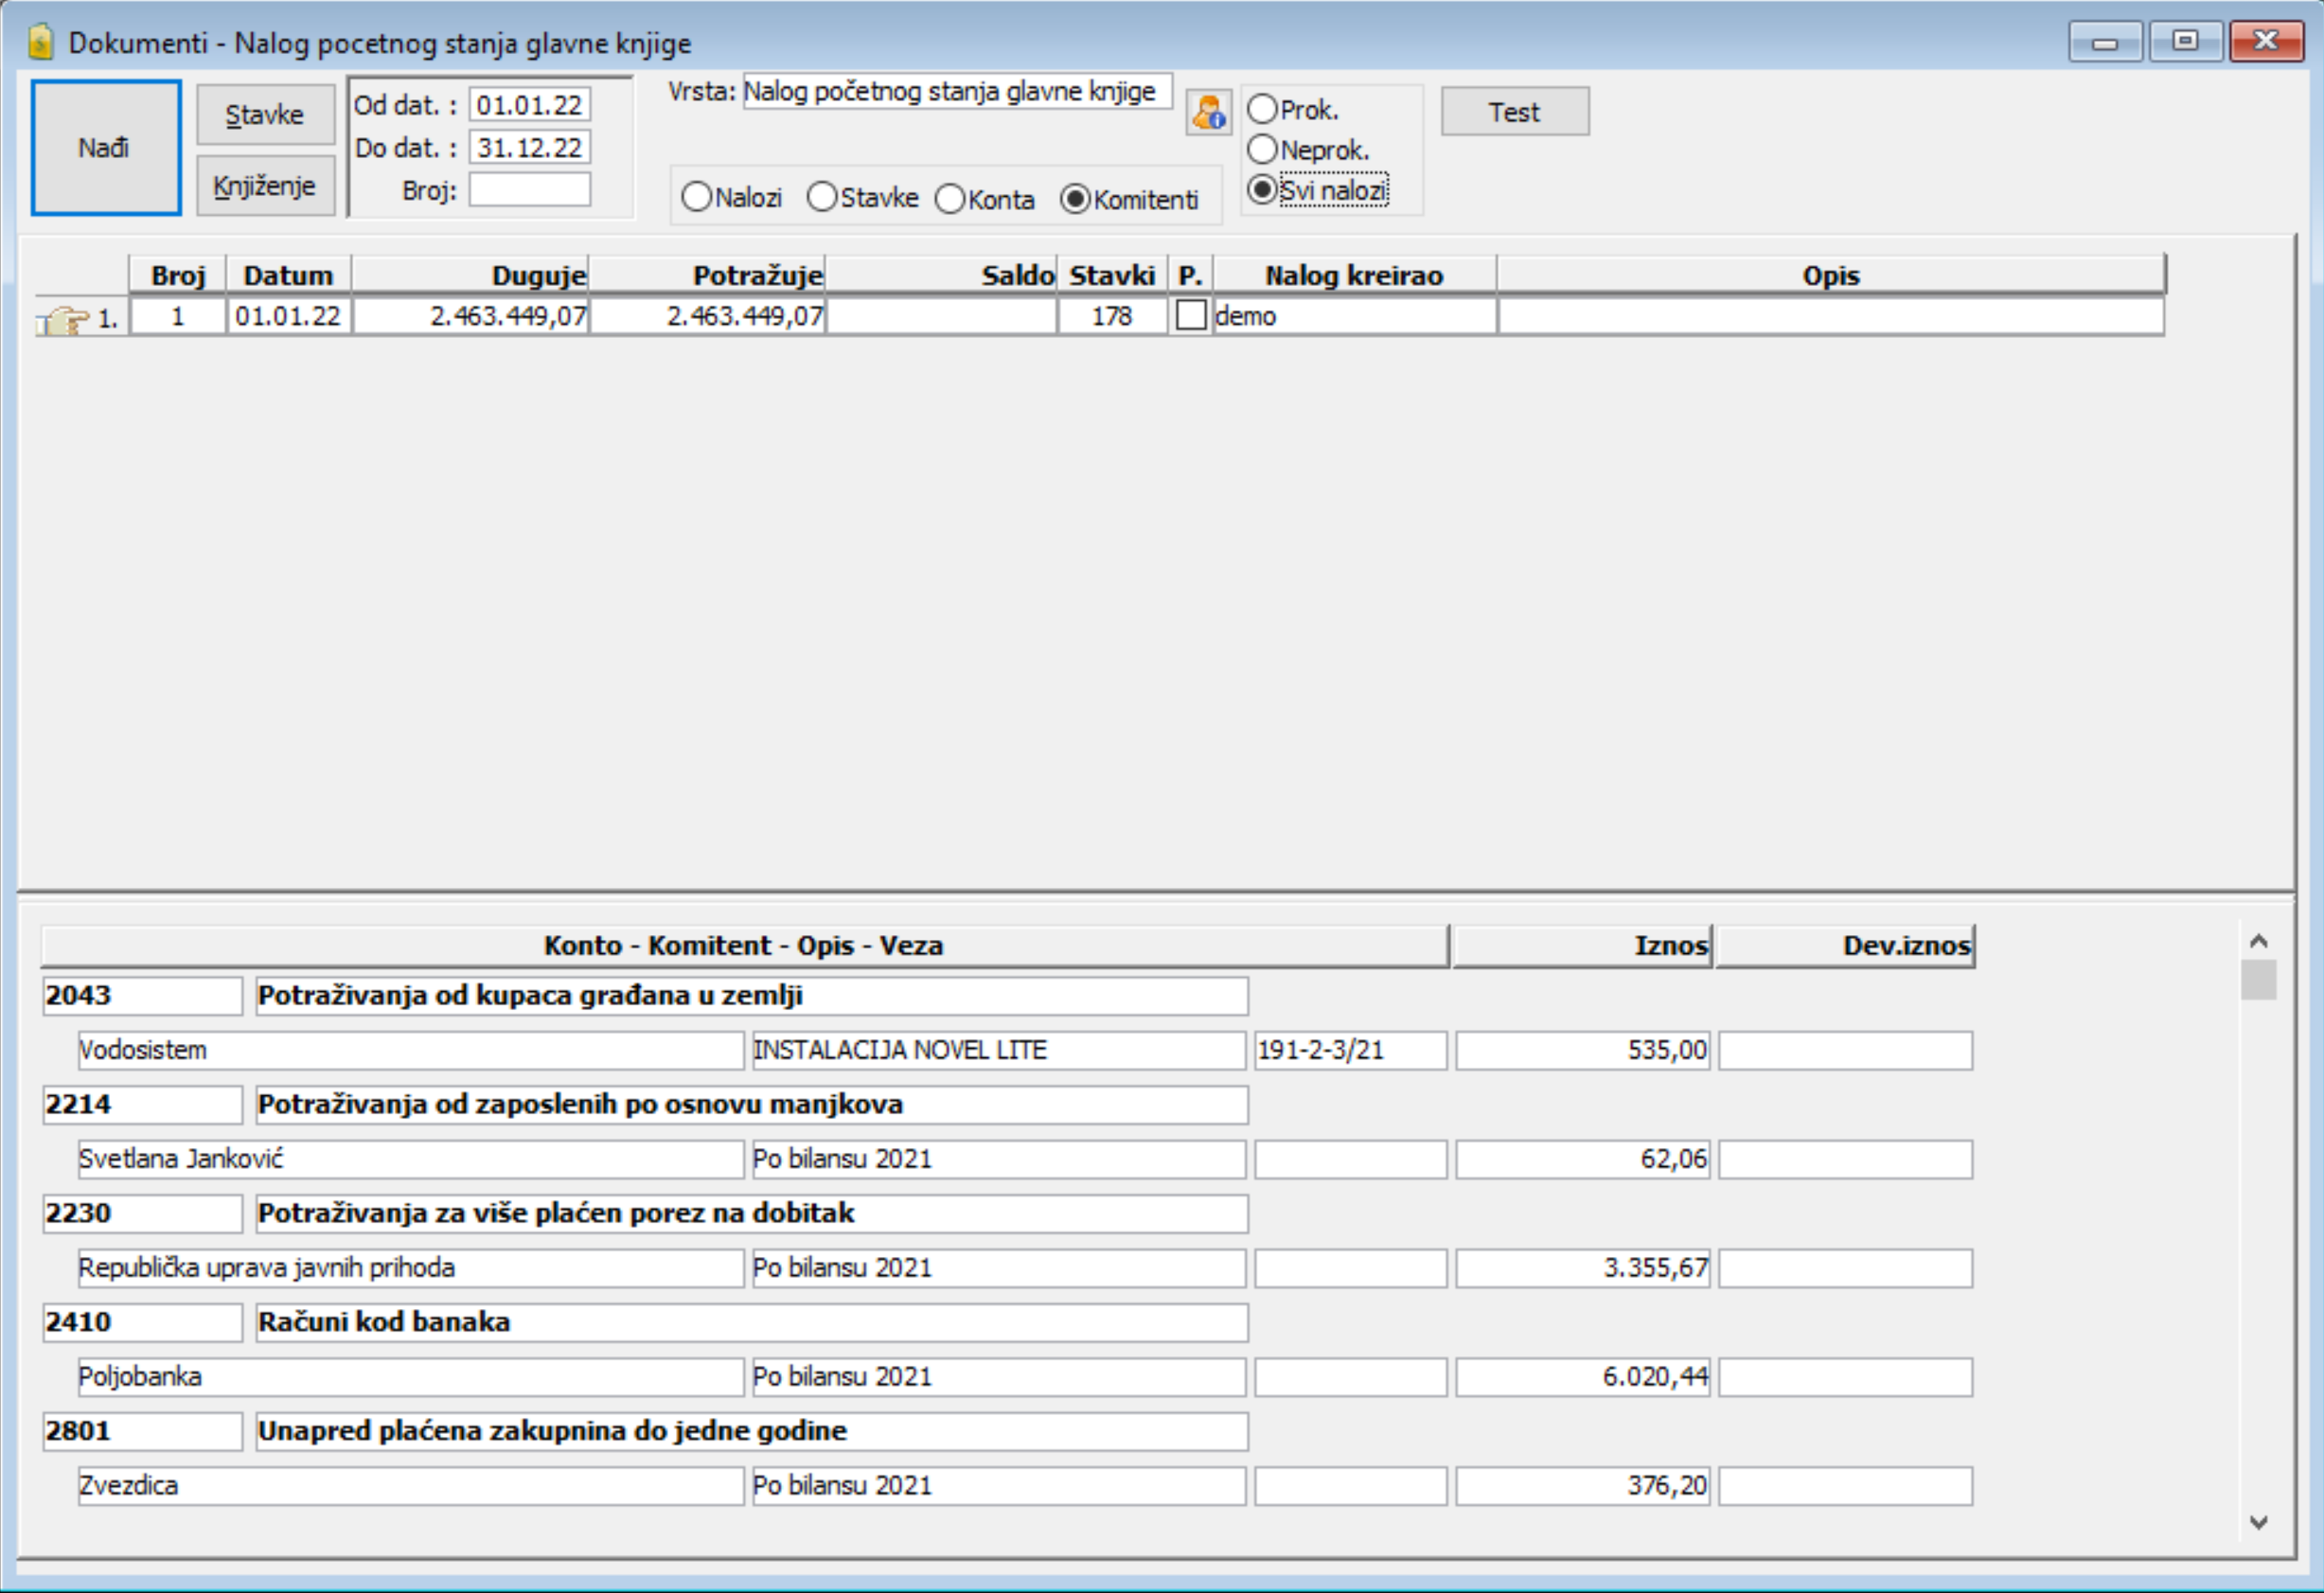Select the Konta radio button
The width and height of the screenshot is (2324, 1593).
pyautogui.click(x=950, y=199)
